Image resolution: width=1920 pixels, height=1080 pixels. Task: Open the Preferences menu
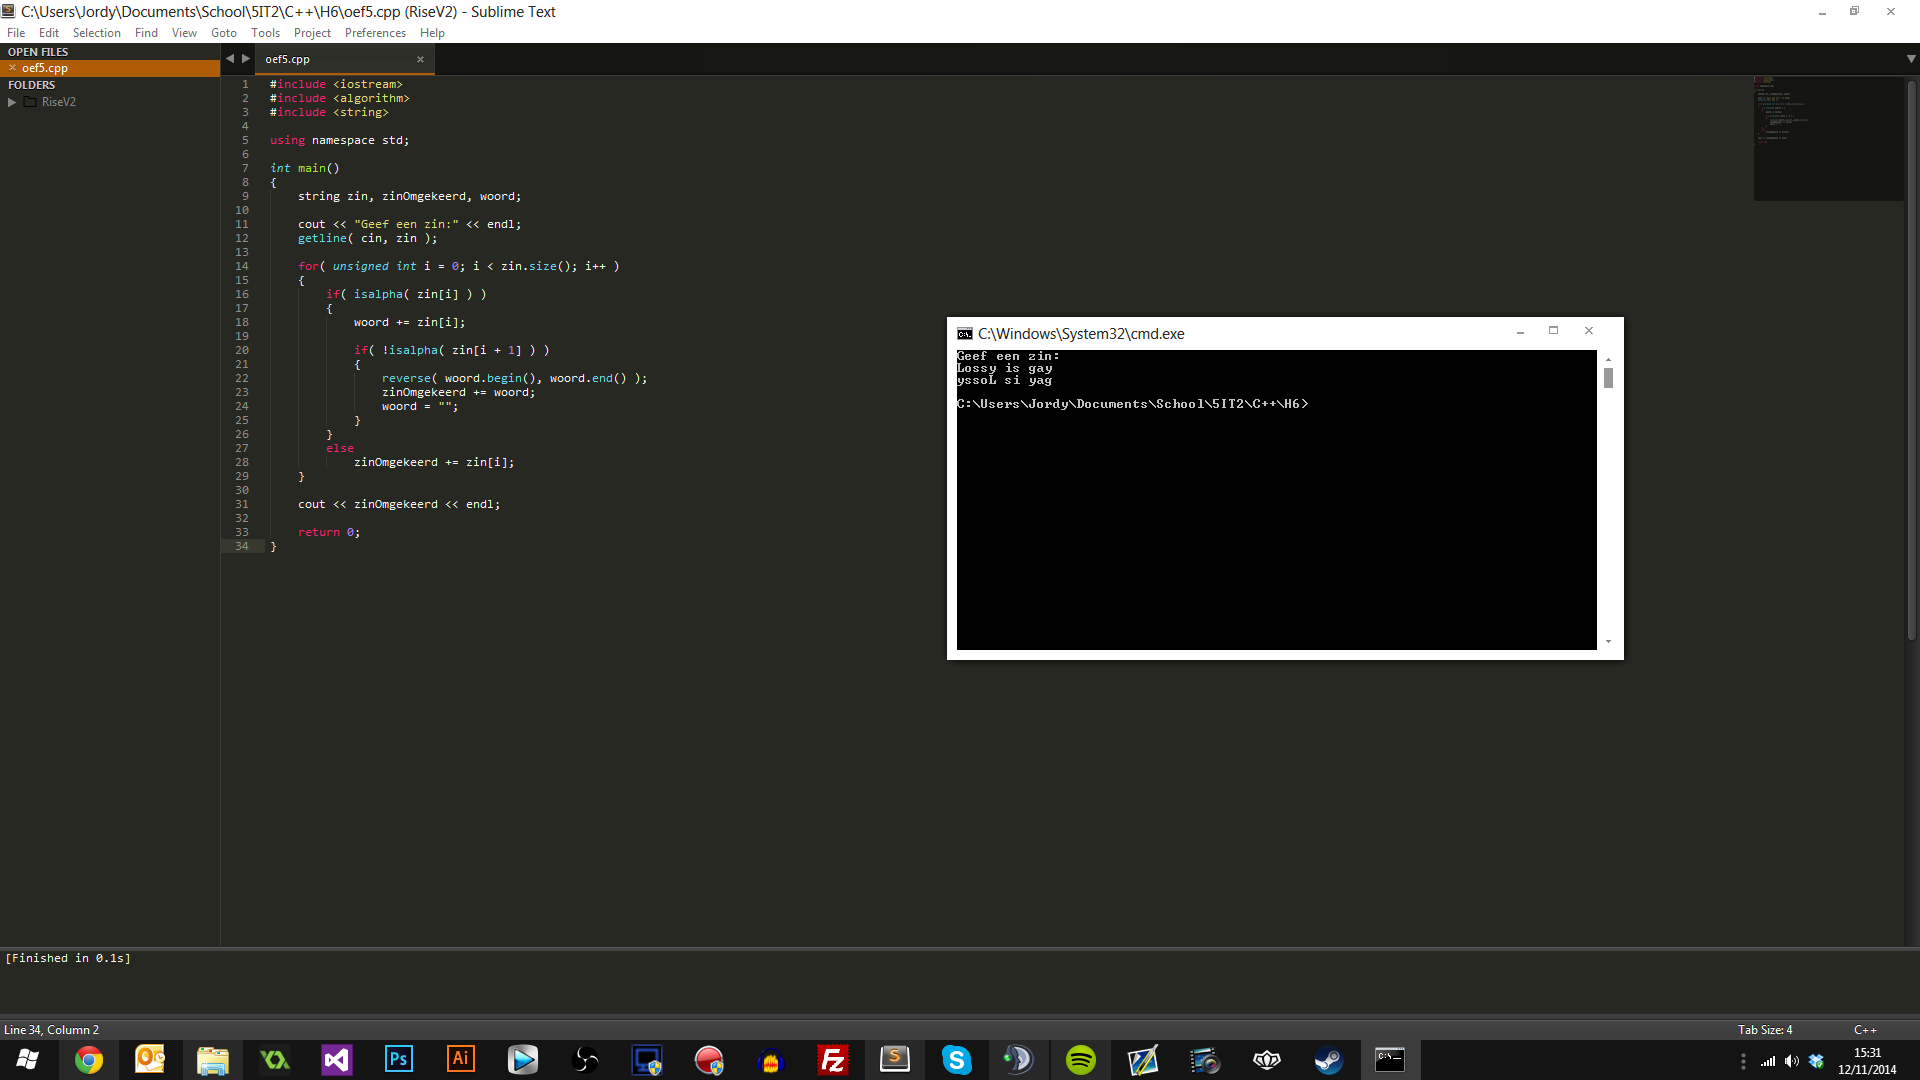click(375, 33)
